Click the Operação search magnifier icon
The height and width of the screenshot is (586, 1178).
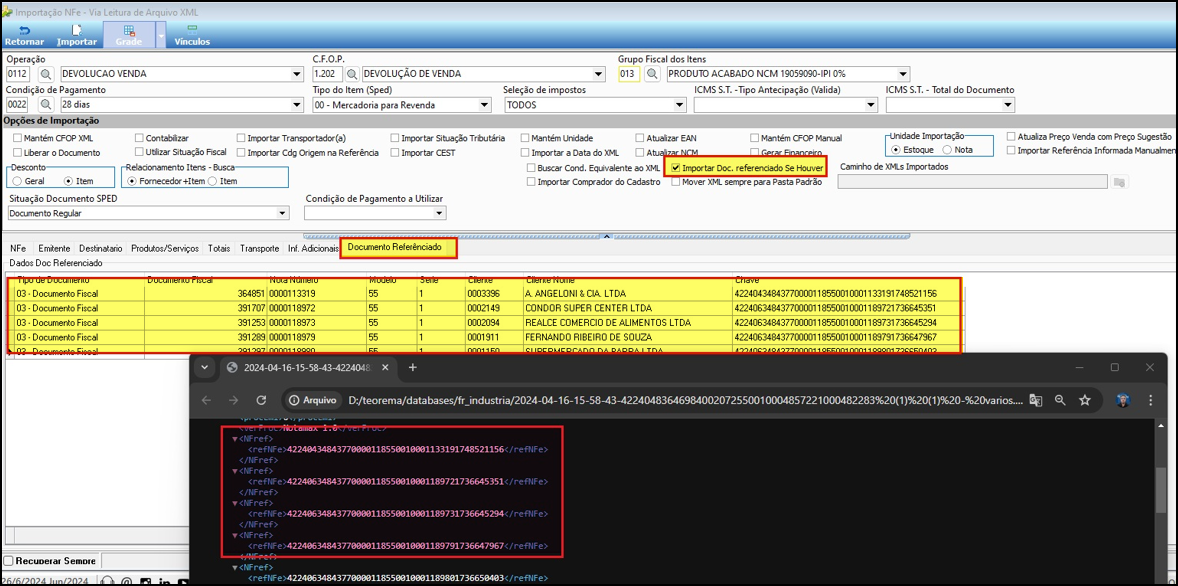point(46,74)
